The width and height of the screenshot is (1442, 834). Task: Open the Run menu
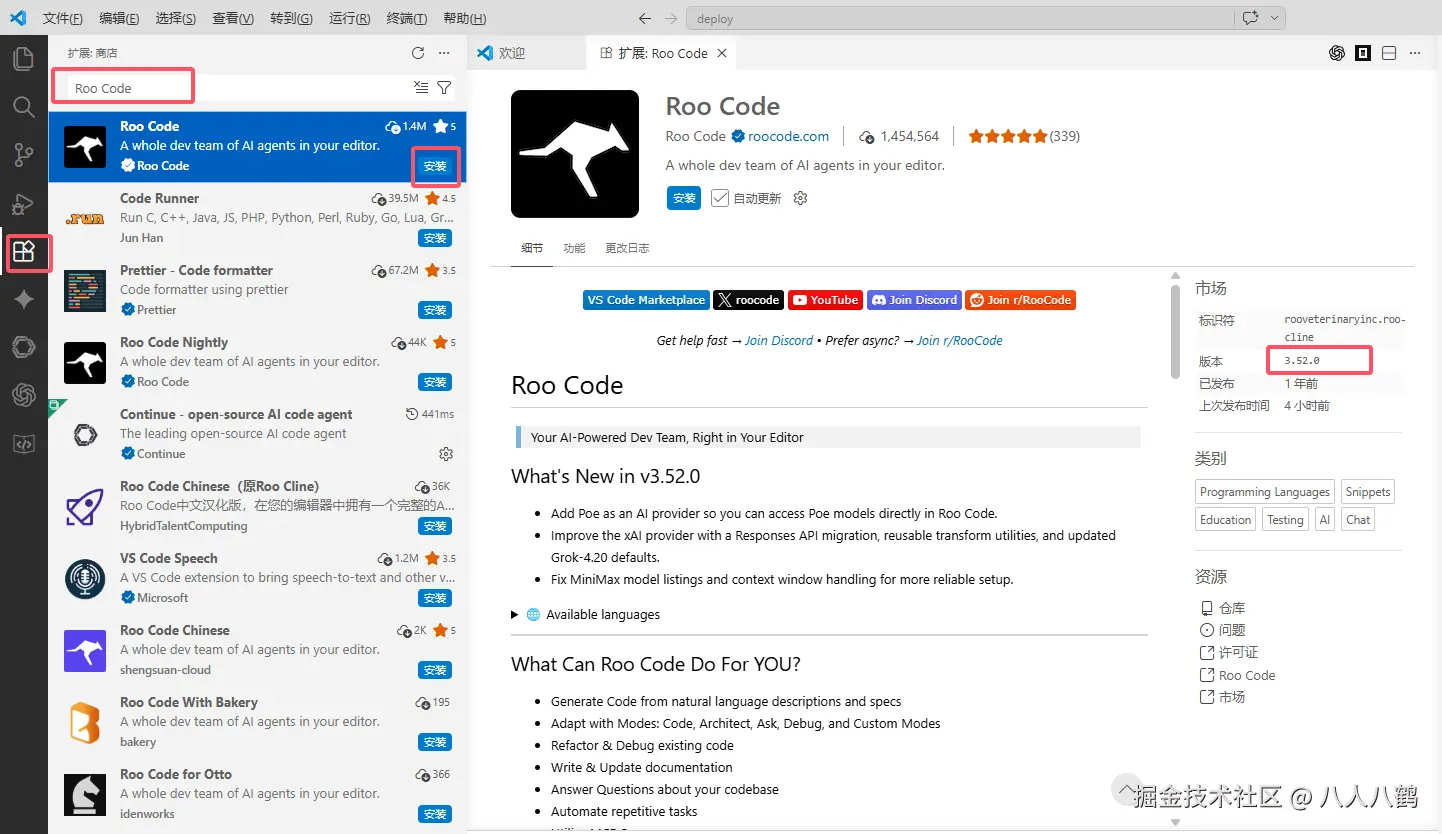349,18
